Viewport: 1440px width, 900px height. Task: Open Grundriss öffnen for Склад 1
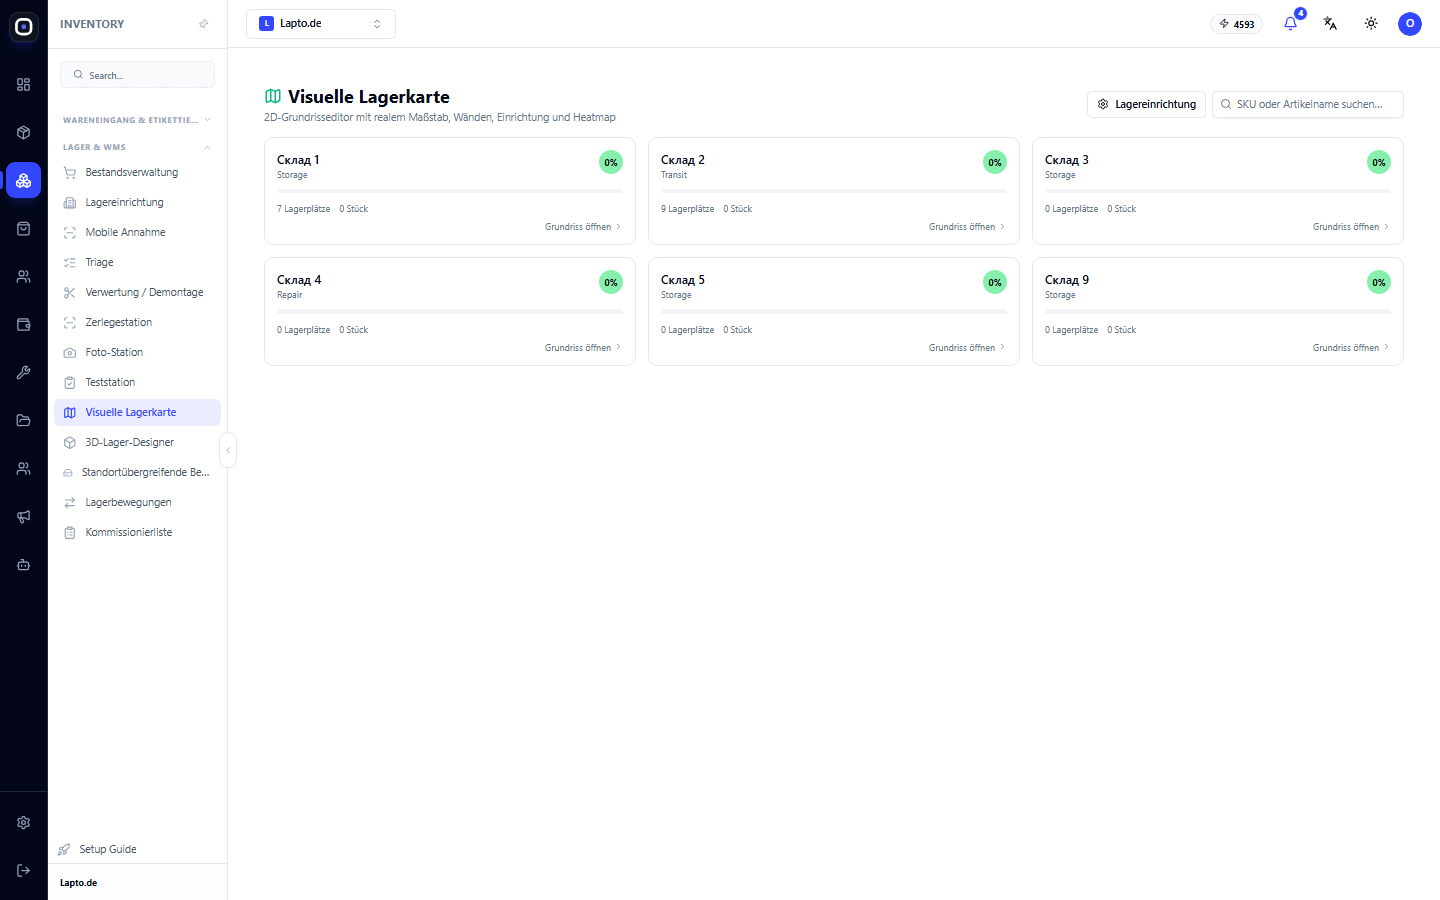pyautogui.click(x=583, y=227)
